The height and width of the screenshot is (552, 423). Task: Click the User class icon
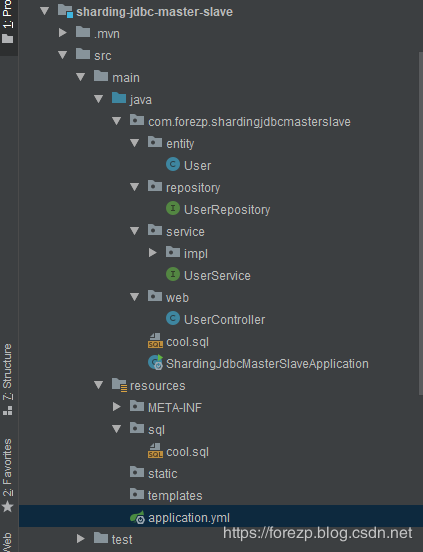(173, 164)
